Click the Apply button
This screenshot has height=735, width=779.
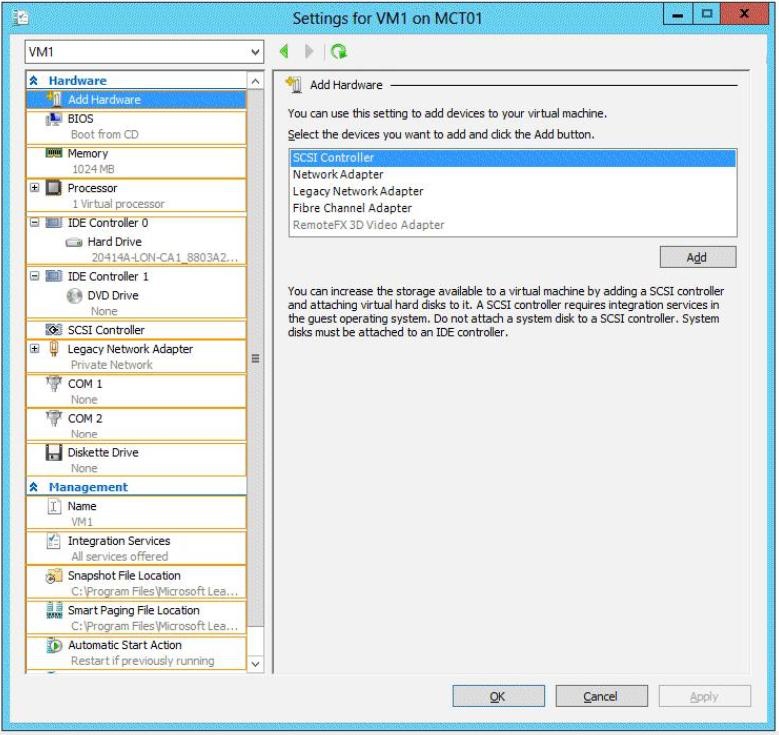pos(704,696)
